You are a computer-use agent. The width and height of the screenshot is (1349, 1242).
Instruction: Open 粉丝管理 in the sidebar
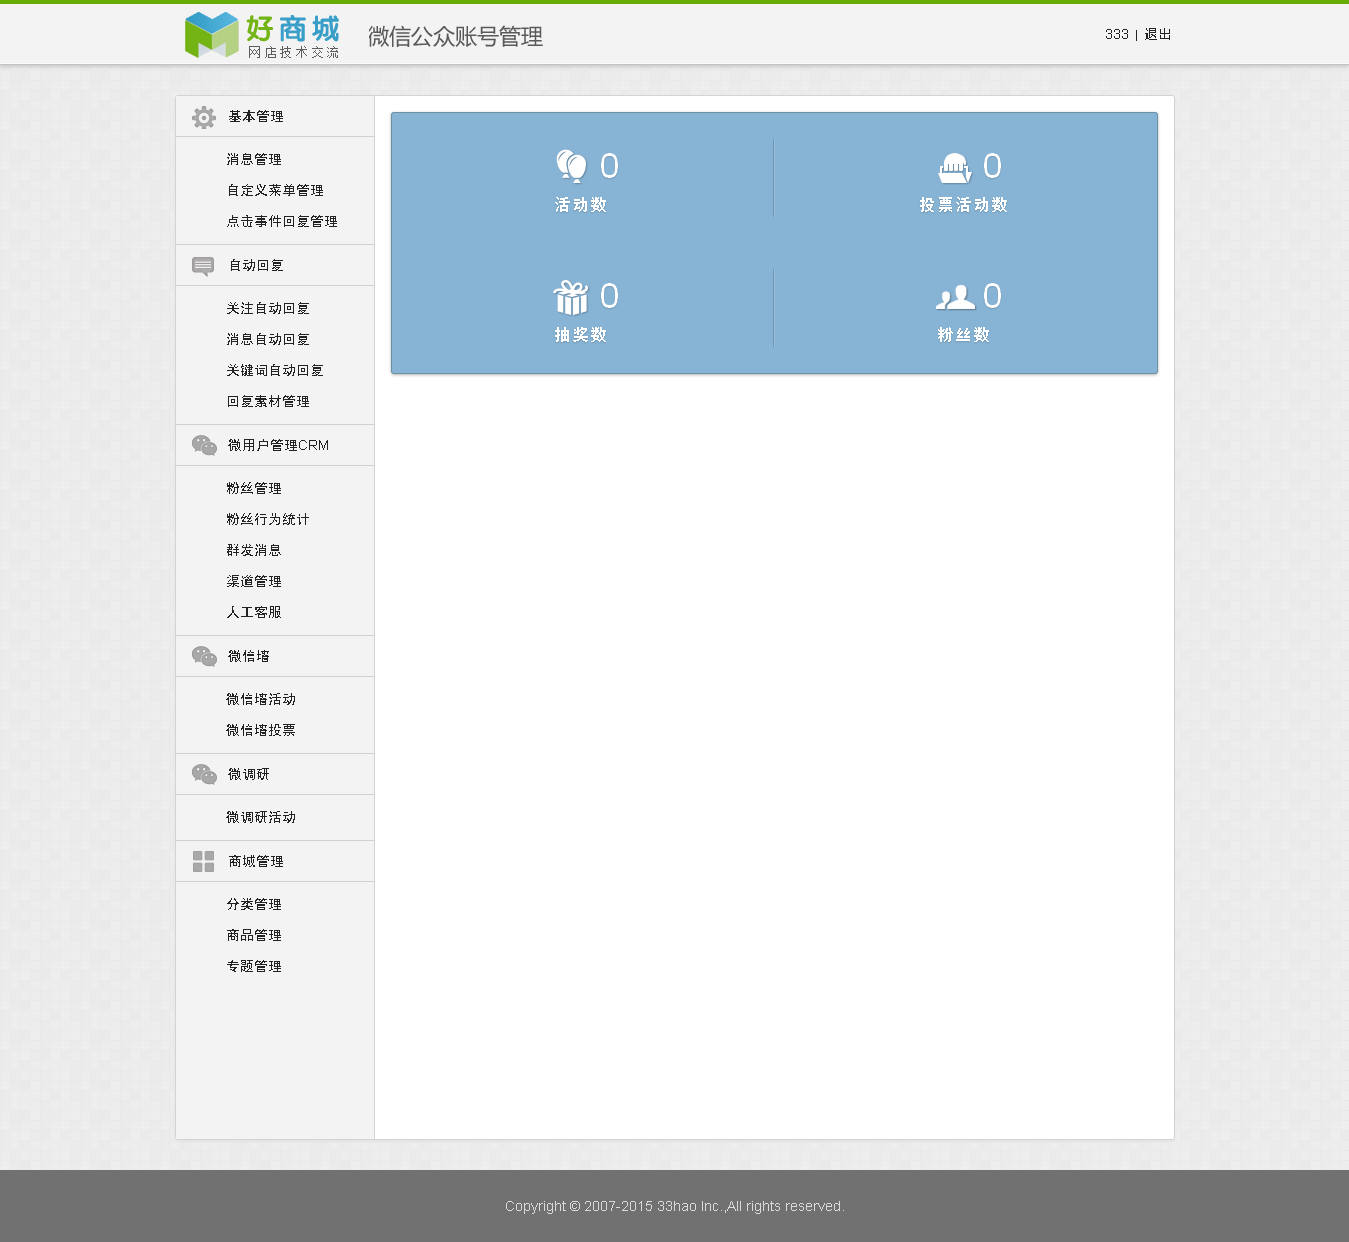(x=254, y=488)
